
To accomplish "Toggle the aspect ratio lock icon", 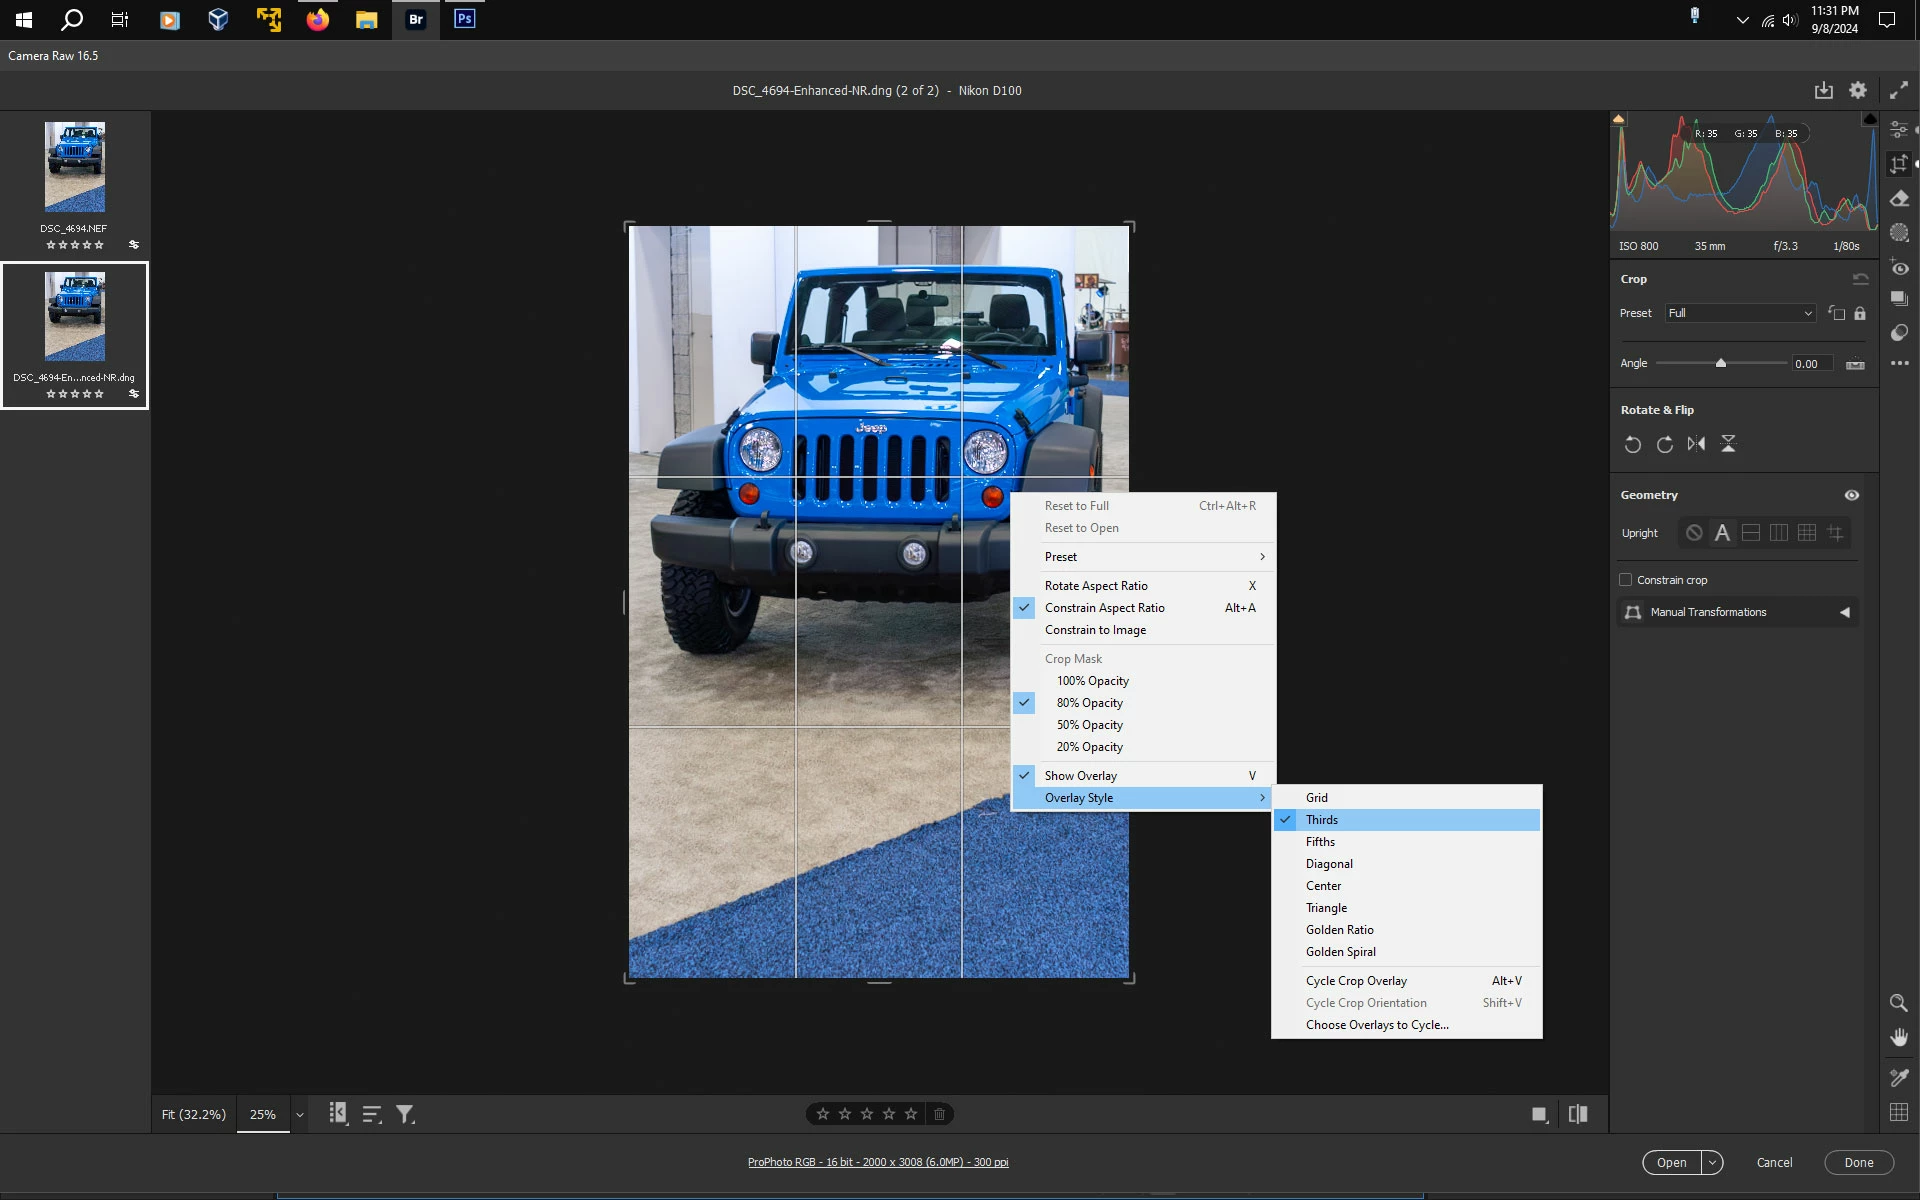I will pyautogui.click(x=1859, y=313).
